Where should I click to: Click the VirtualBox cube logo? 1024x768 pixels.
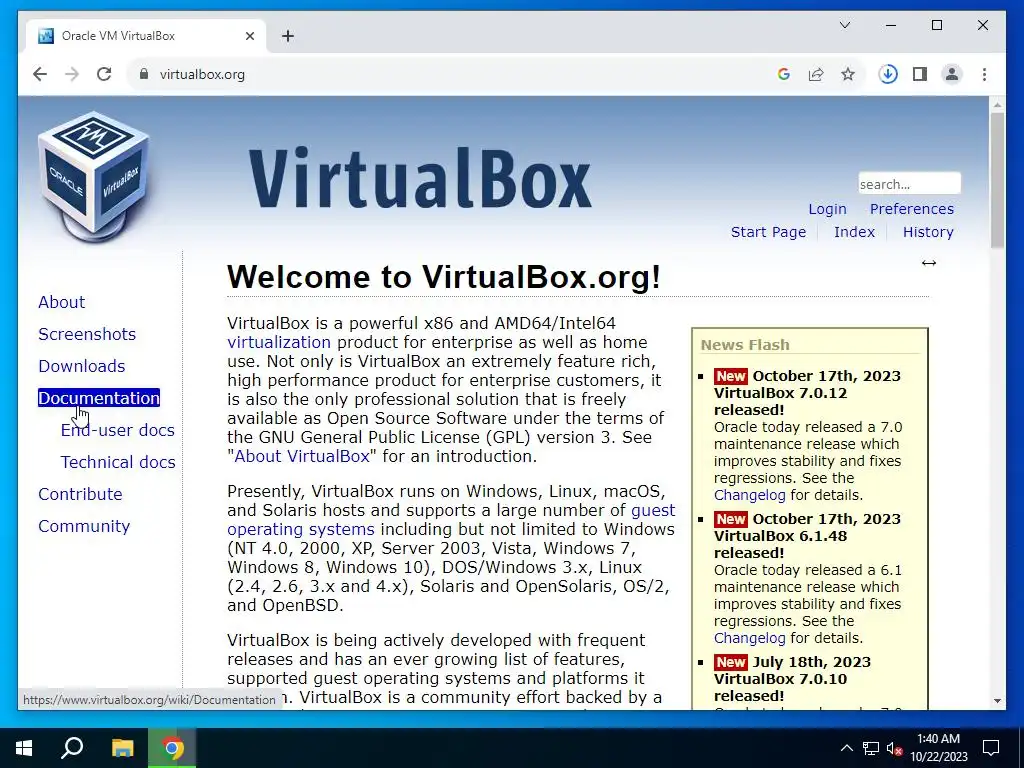tap(95, 175)
